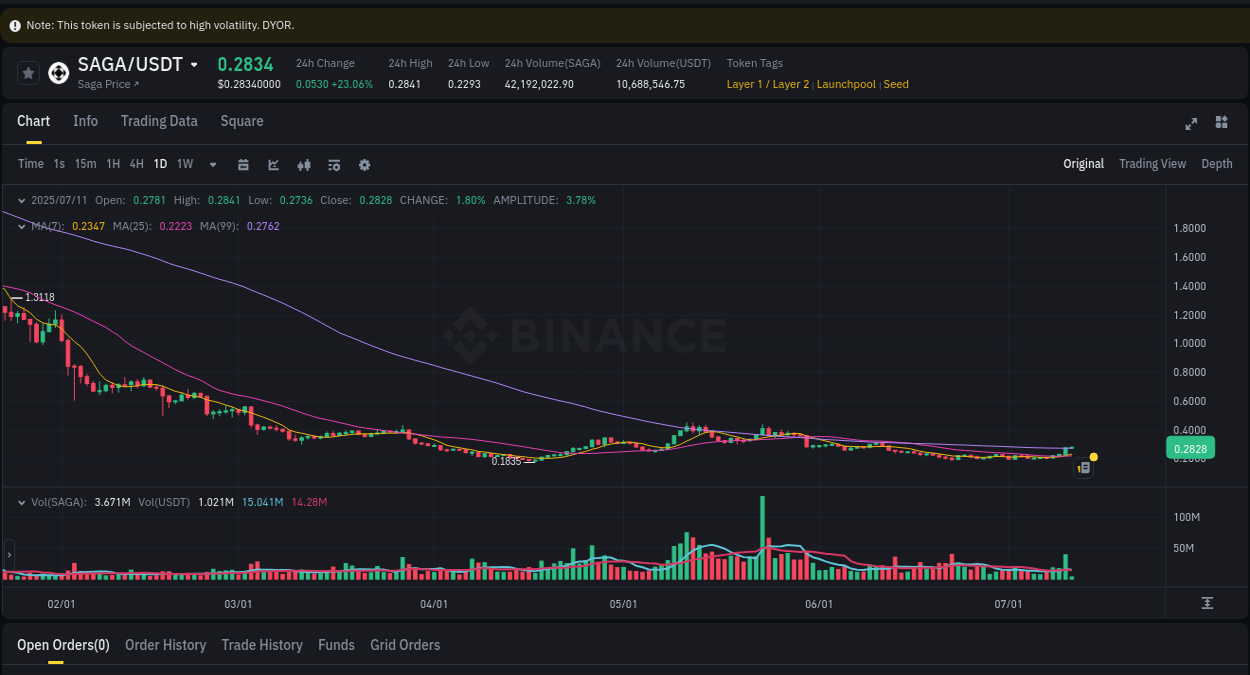The height and width of the screenshot is (675, 1250).
Task: Switch chart to Trading View mode
Action: coord(1152,163)
